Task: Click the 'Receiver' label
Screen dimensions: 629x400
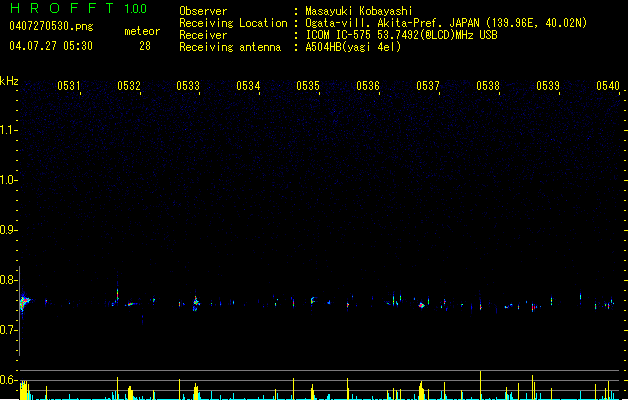Action: [203, 35]
